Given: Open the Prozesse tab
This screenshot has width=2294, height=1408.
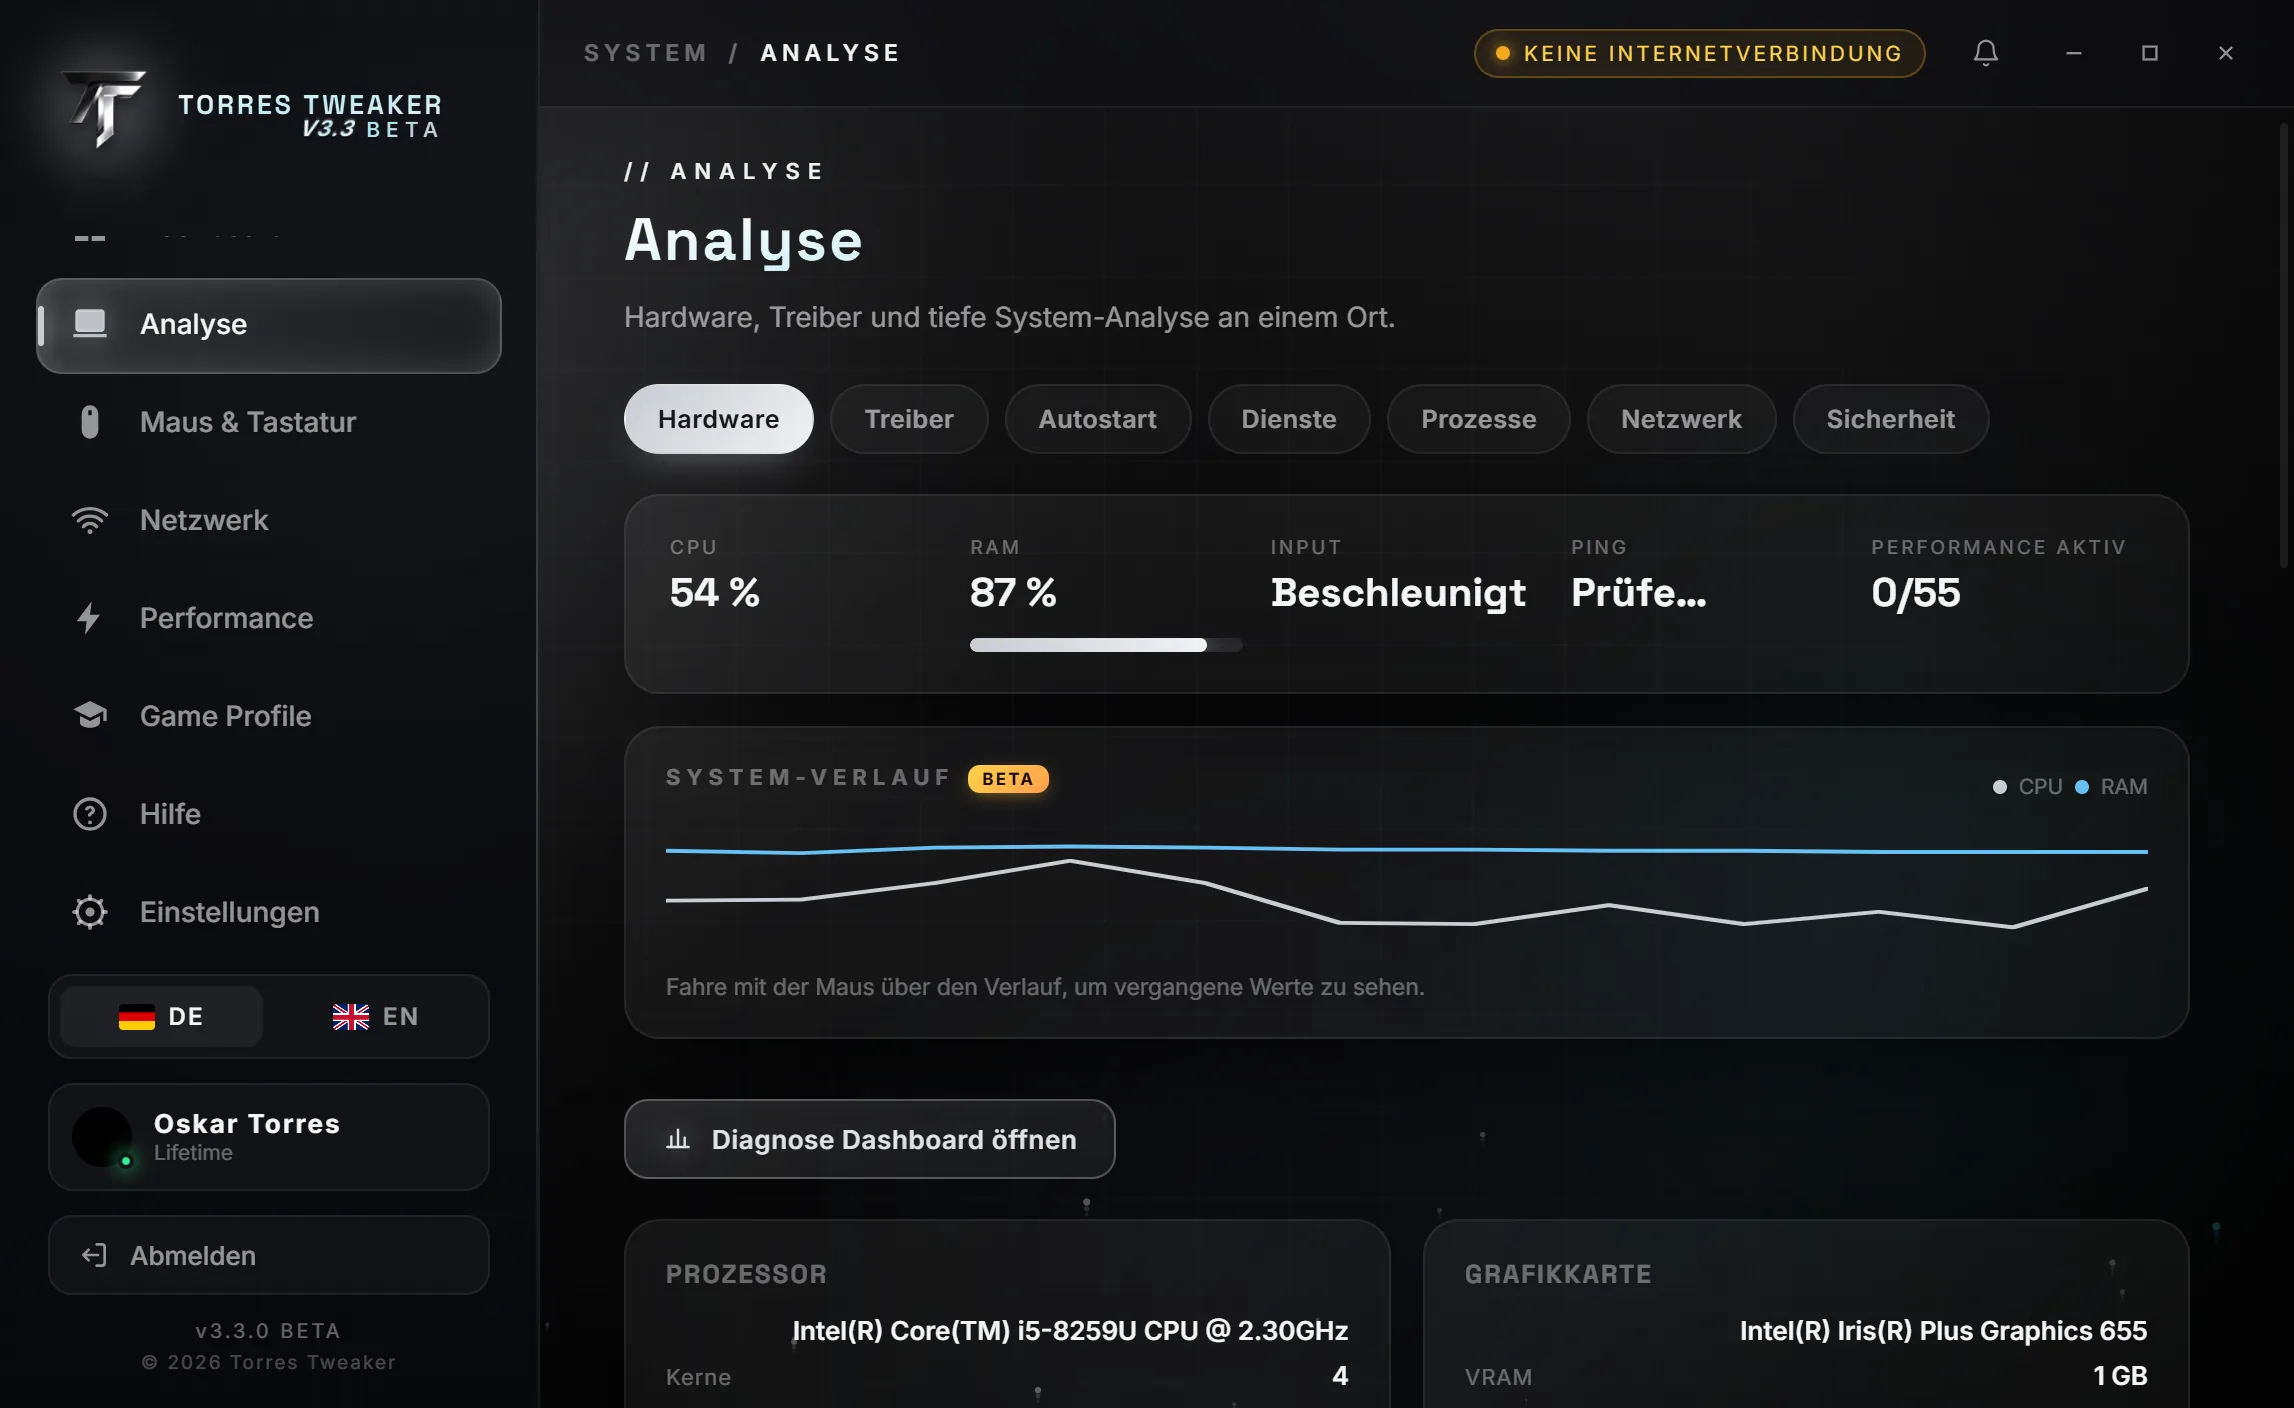Looking at the screenshot, I should (1478, 419).
